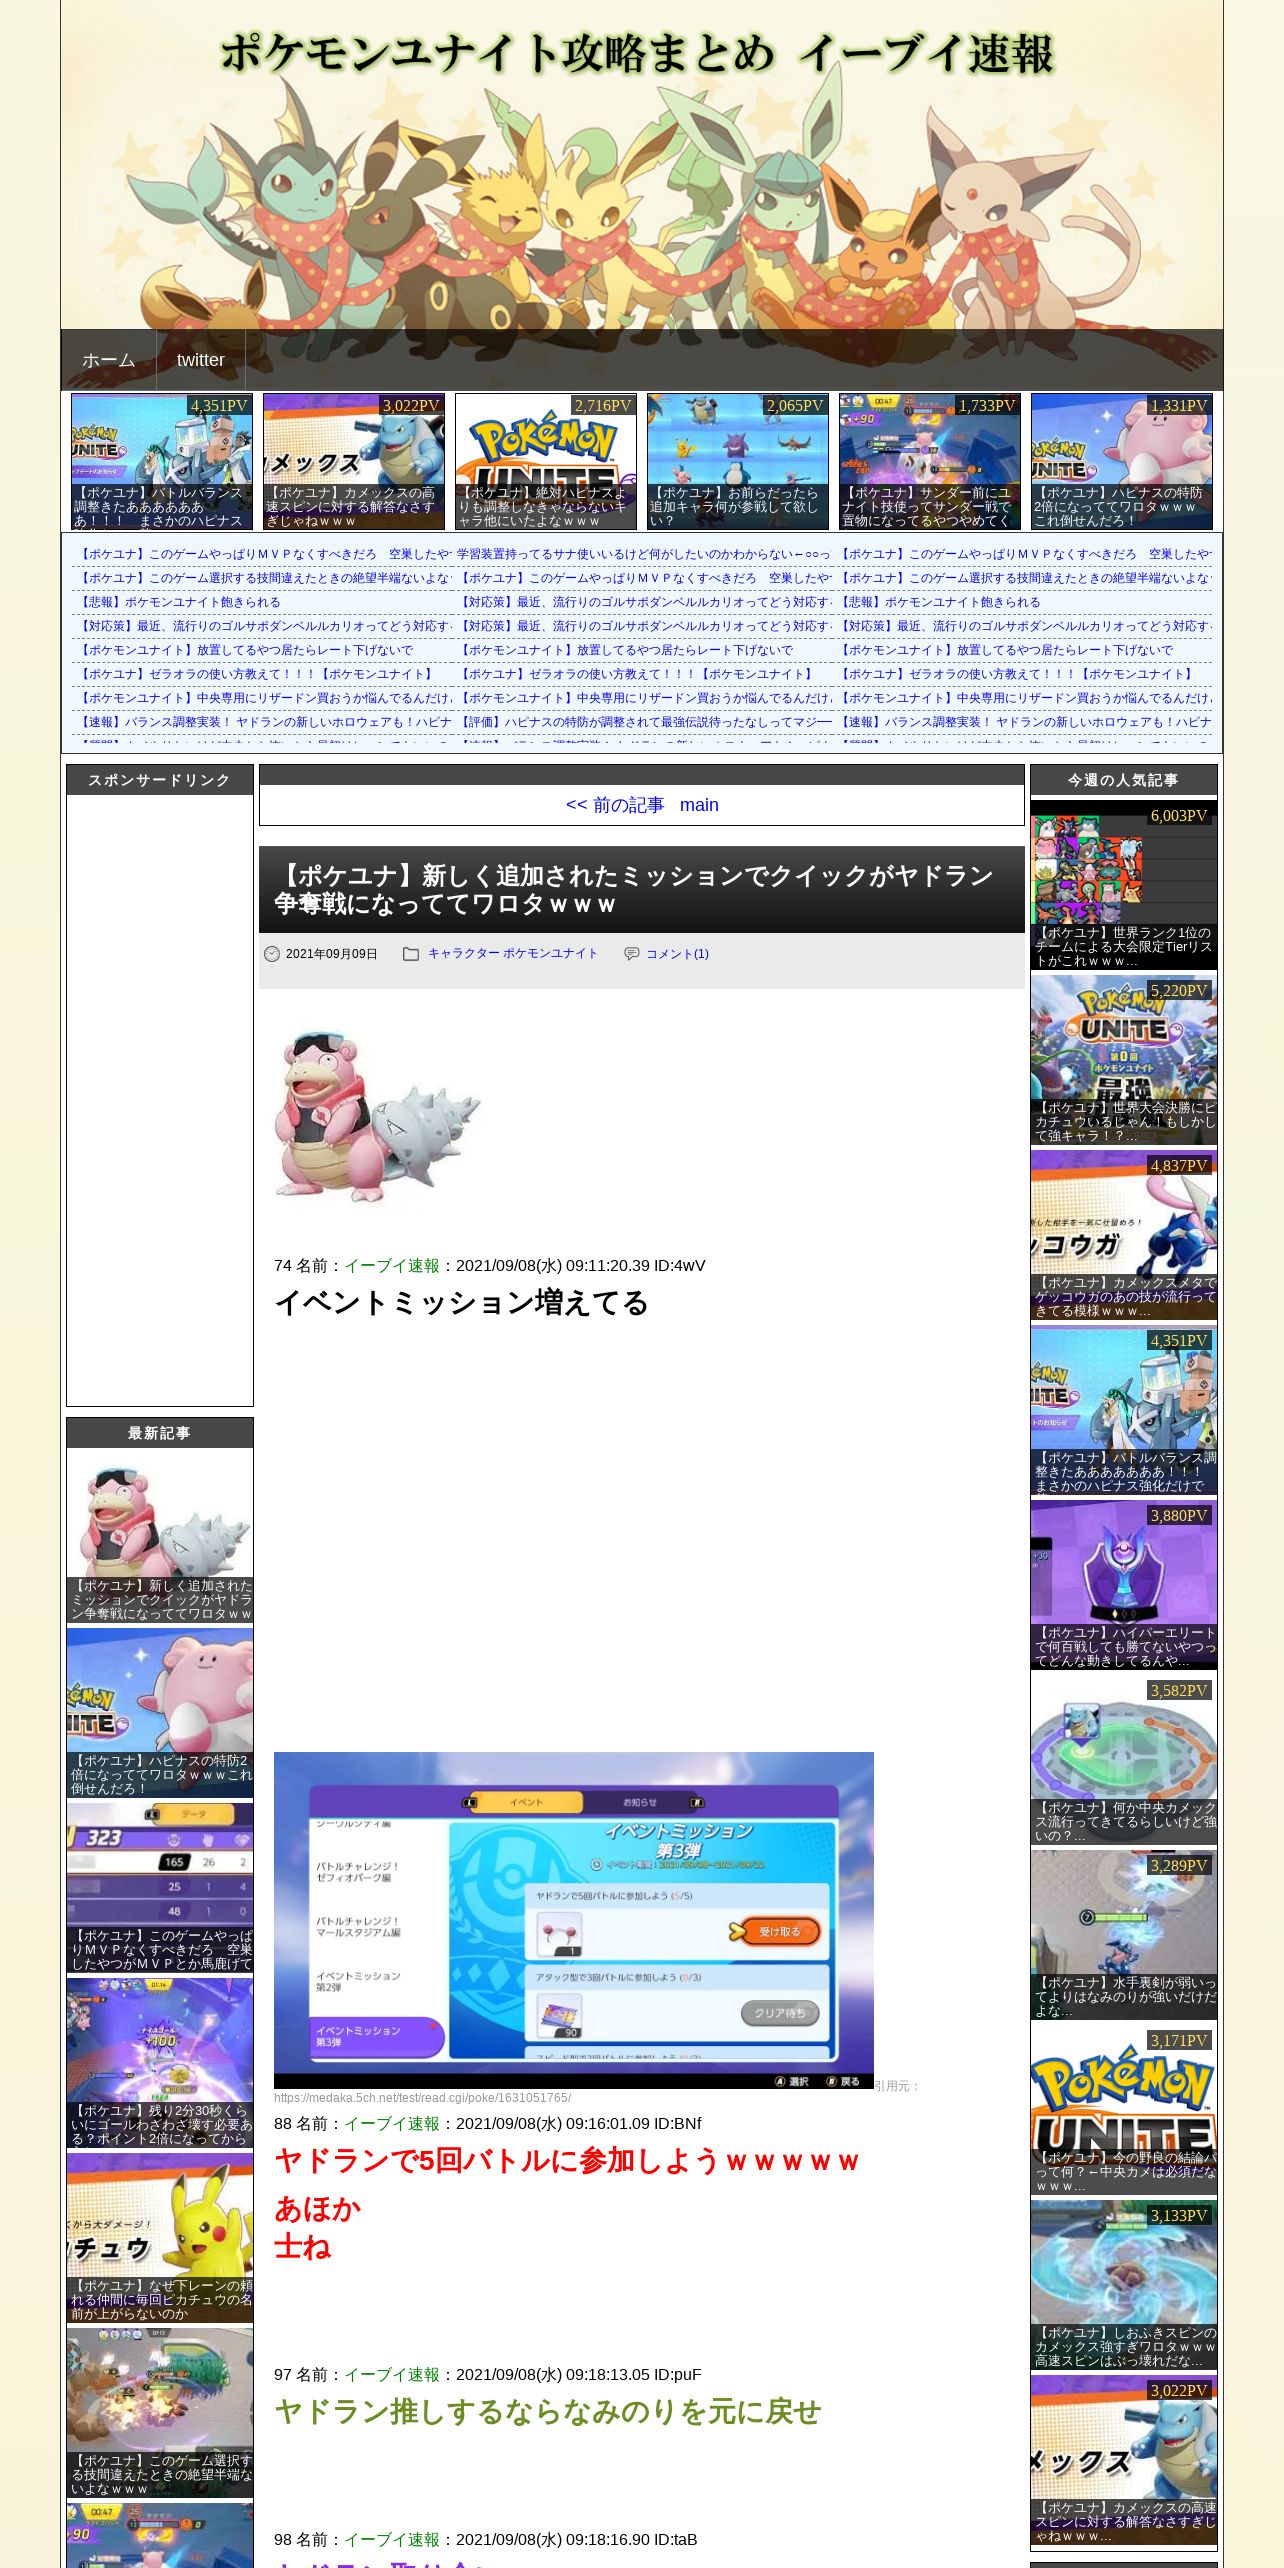Open the 2,065PV top thumbnail article
Viewport: 1284px width, 2568px height.
point(738,461)
